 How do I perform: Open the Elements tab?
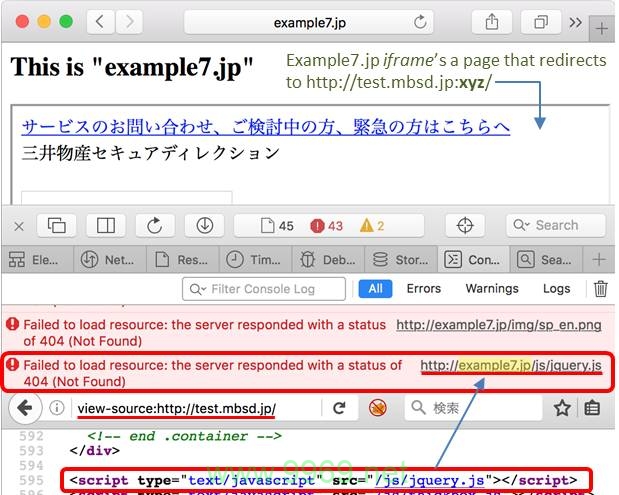(37, 260)
